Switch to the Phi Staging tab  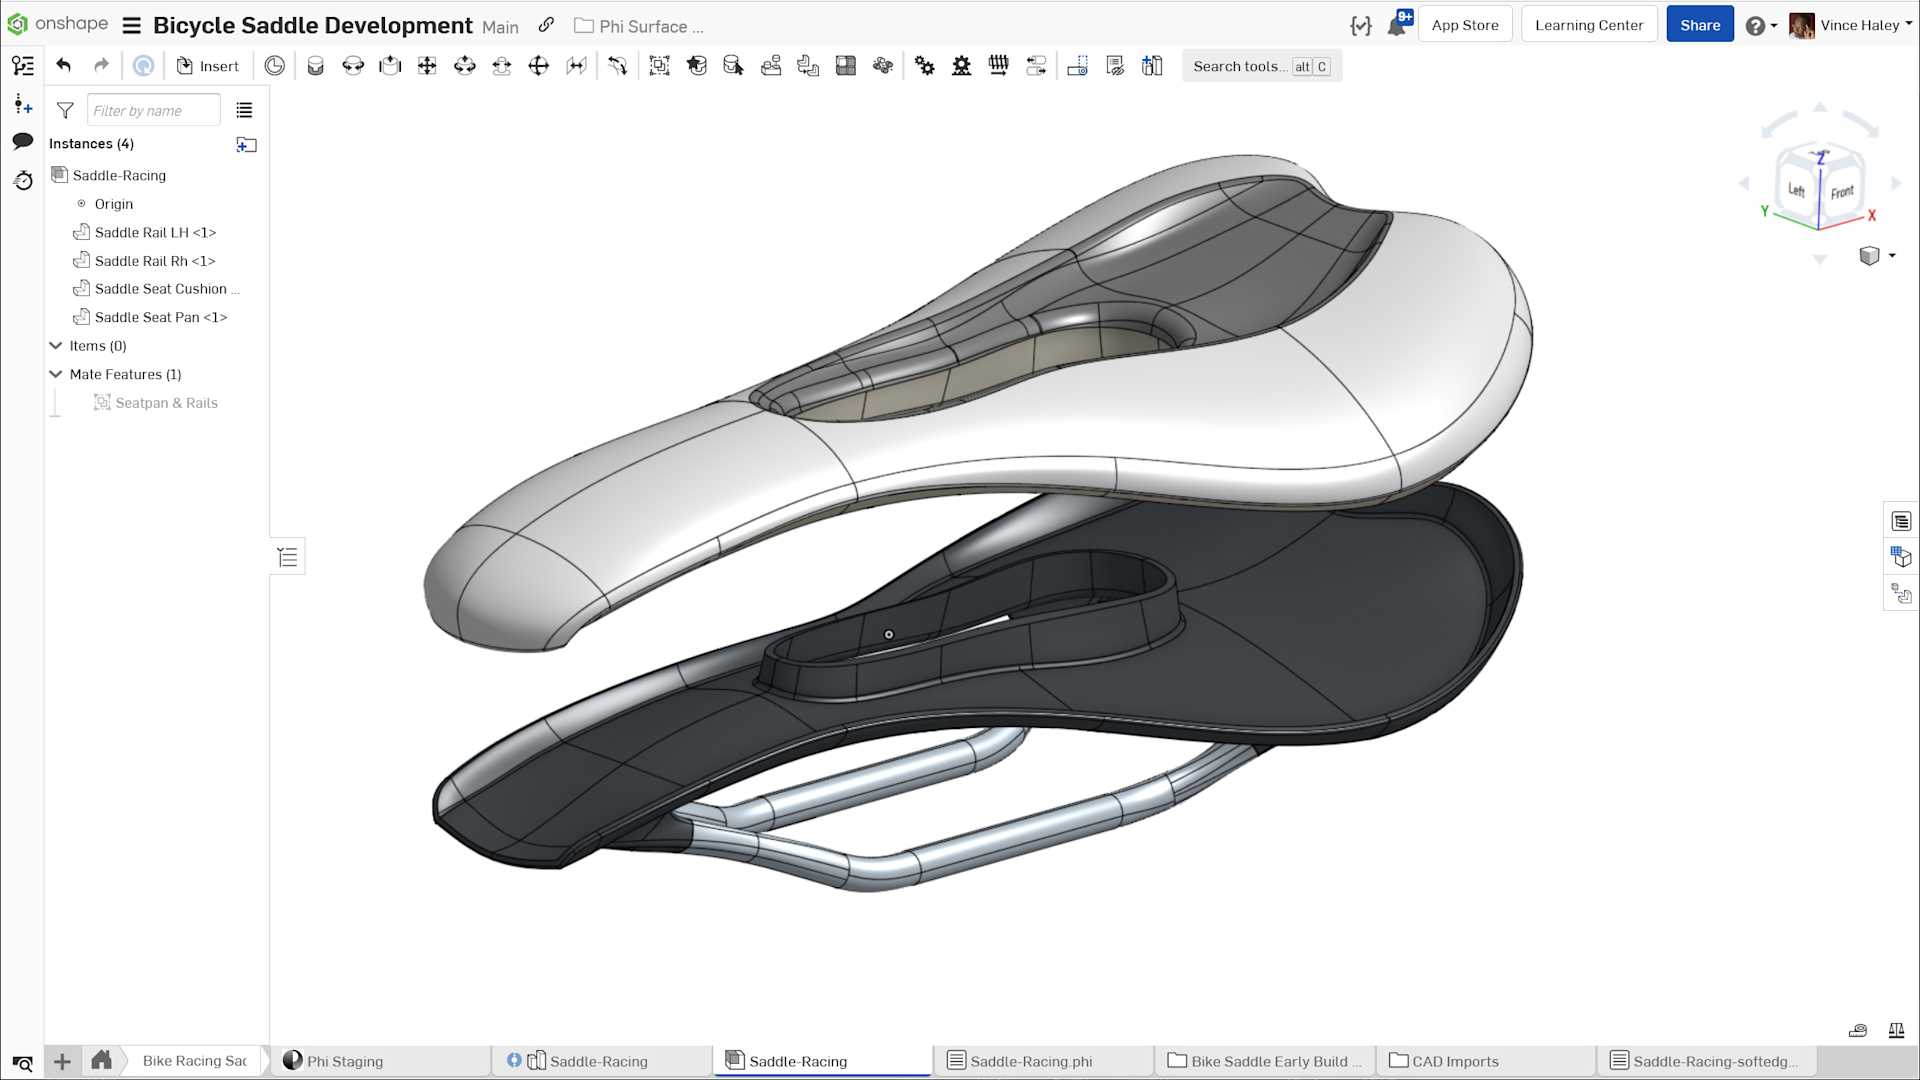(344, 1061)
